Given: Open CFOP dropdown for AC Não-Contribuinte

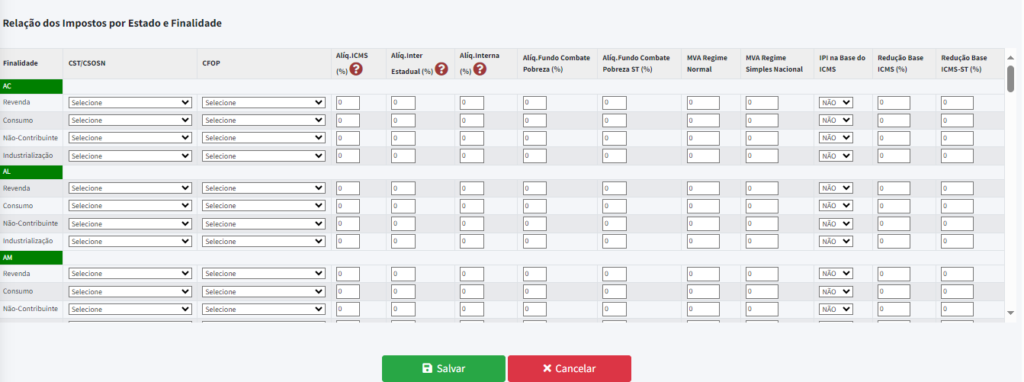Looking at the screenshot, I should [264, 138].
